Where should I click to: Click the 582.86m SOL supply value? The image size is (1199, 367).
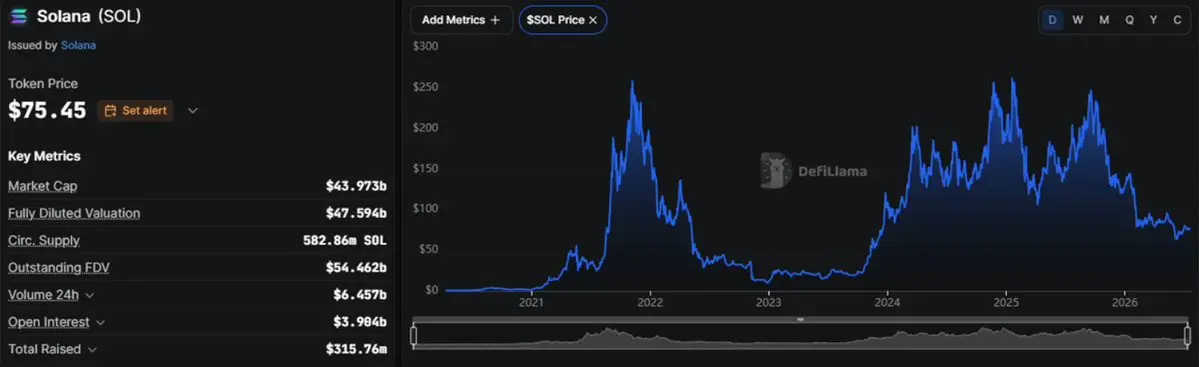pyautogui.click(x=345, y=241)
